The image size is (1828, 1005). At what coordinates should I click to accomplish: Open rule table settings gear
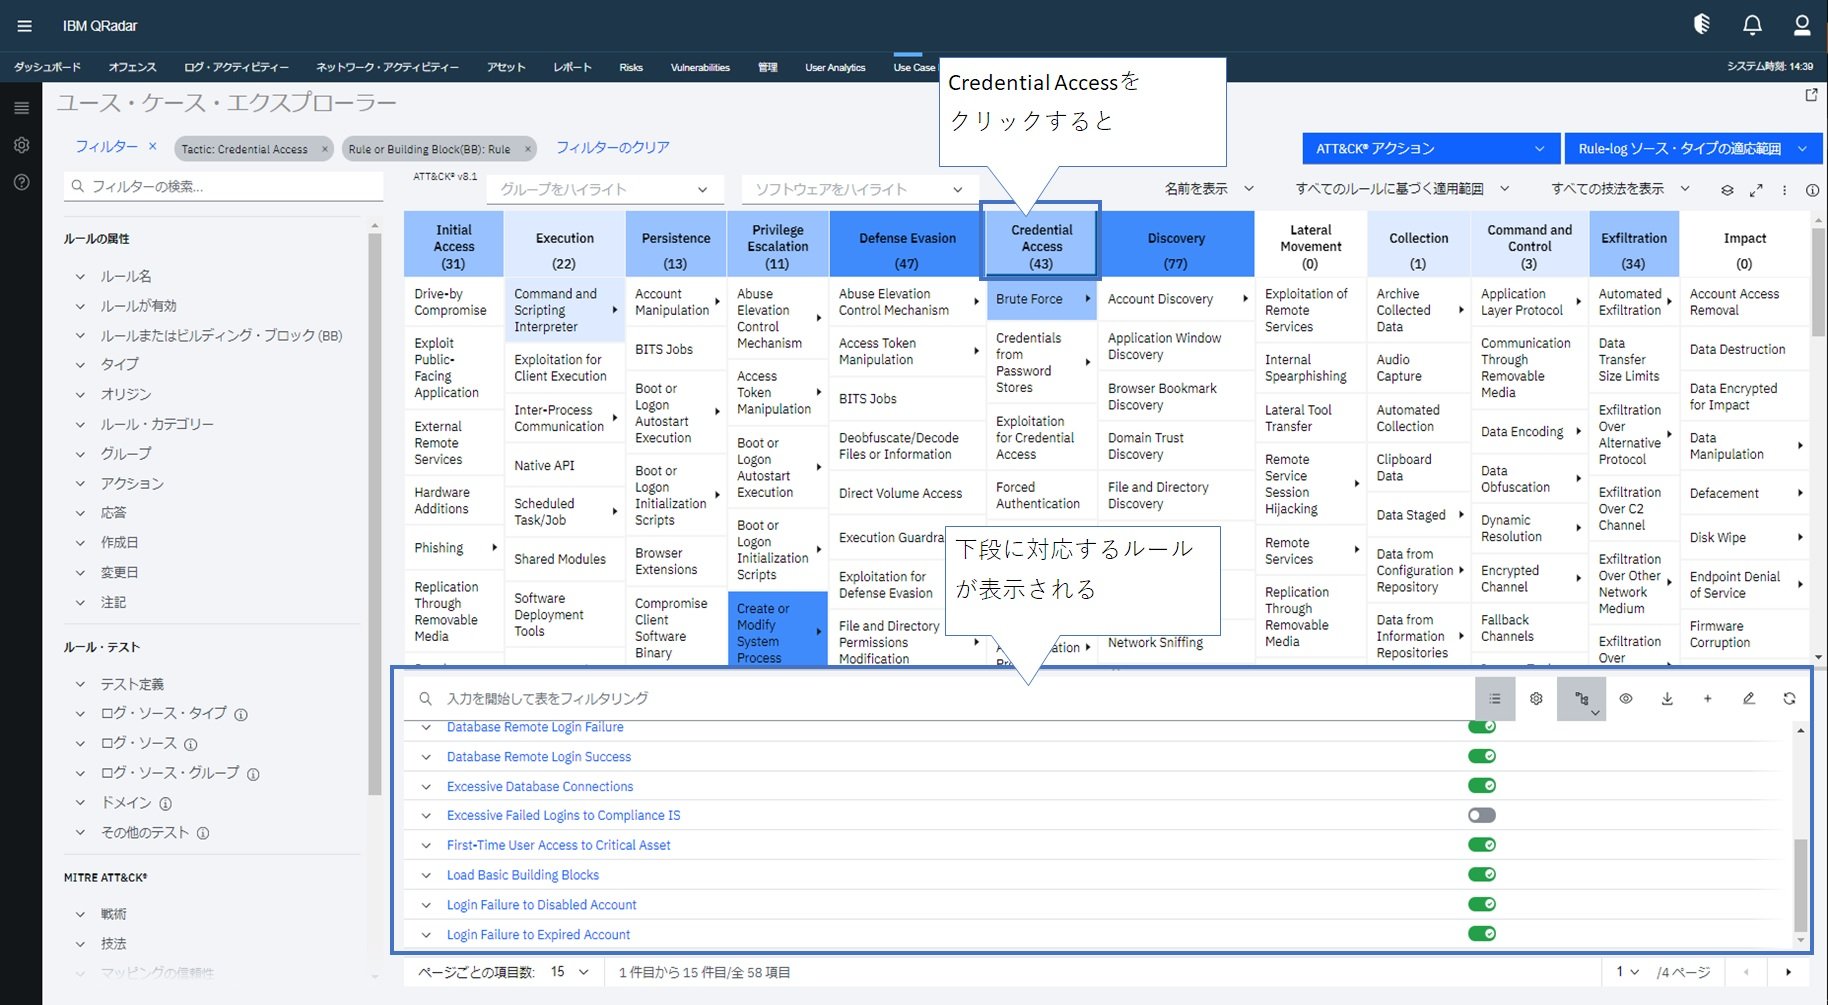coord(1536,699)
